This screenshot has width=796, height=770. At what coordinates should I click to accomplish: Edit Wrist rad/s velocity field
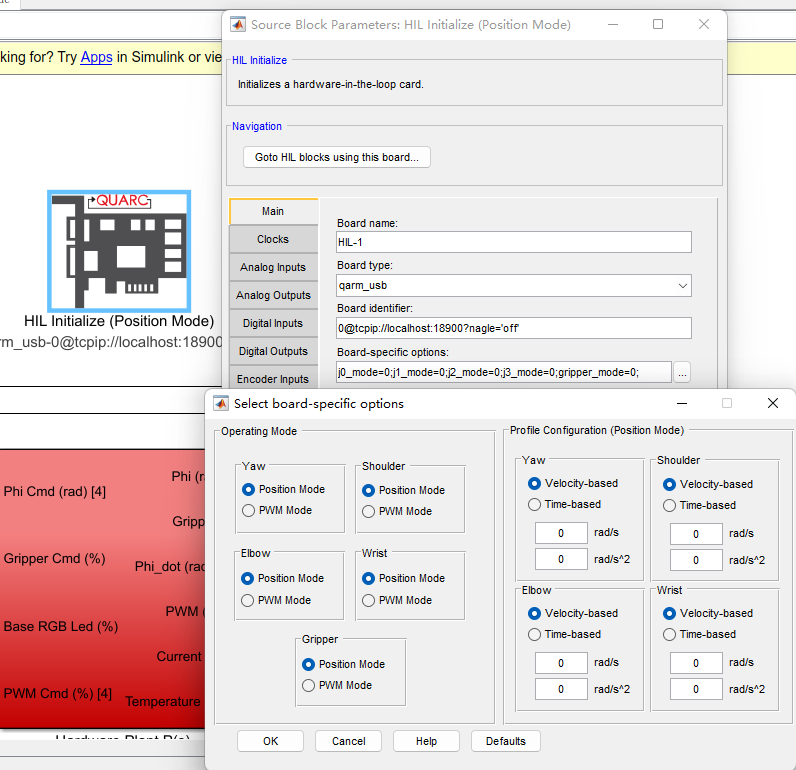pyautogui.click(x=696, y=663)
